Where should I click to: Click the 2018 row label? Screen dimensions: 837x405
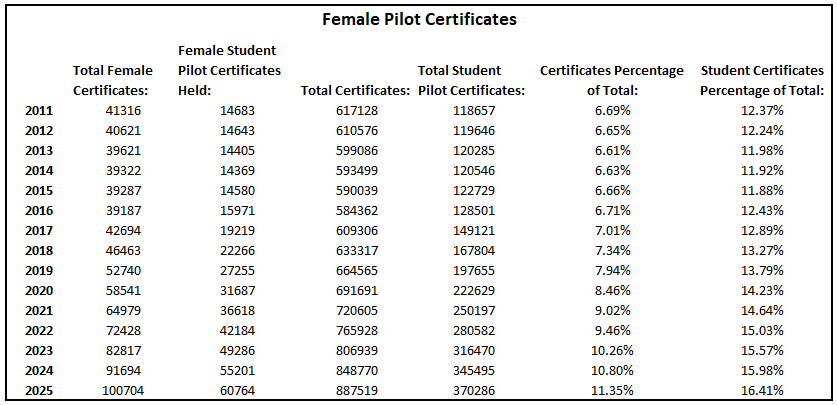pyautogui.click(x=39, y=250)
